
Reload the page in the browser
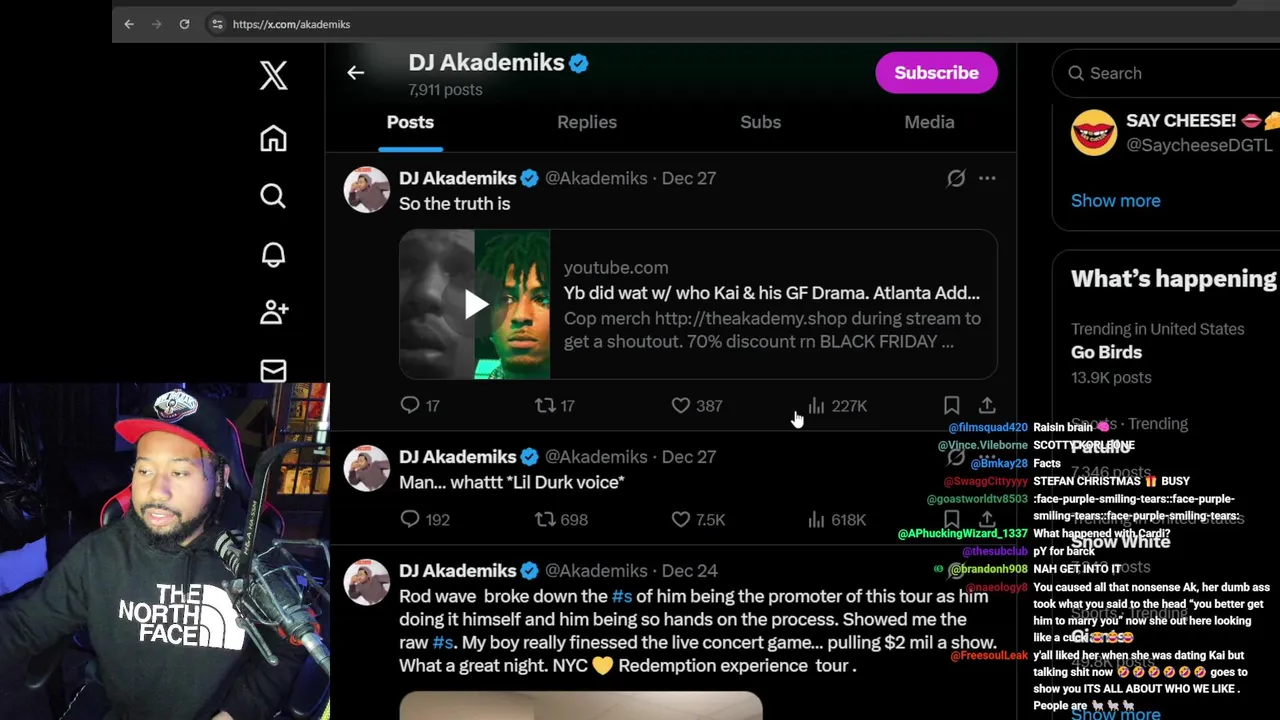click(x=184, y=24)
